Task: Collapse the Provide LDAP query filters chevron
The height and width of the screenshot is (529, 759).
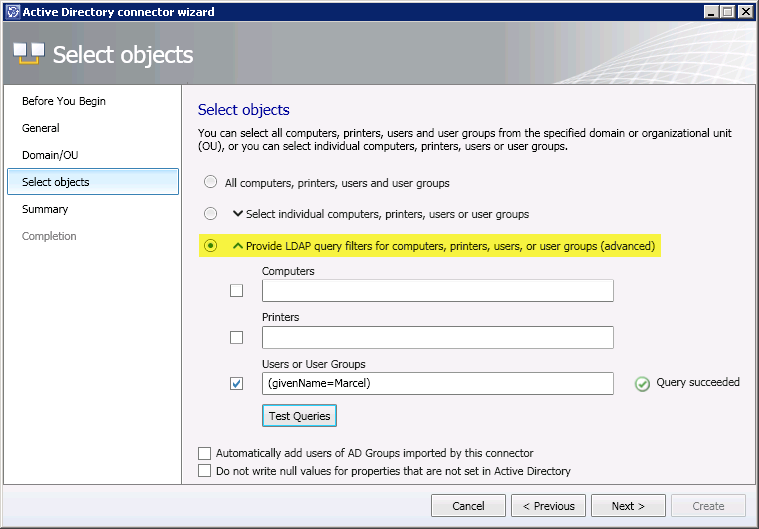Action: [x=238, y=246]
